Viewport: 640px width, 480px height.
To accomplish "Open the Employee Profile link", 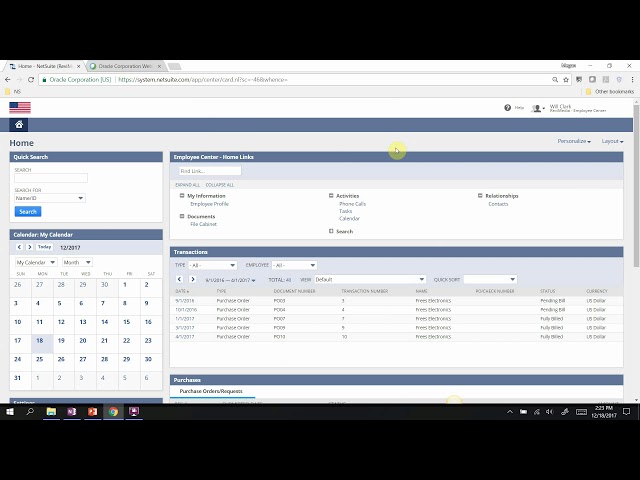I will [209, 204].
